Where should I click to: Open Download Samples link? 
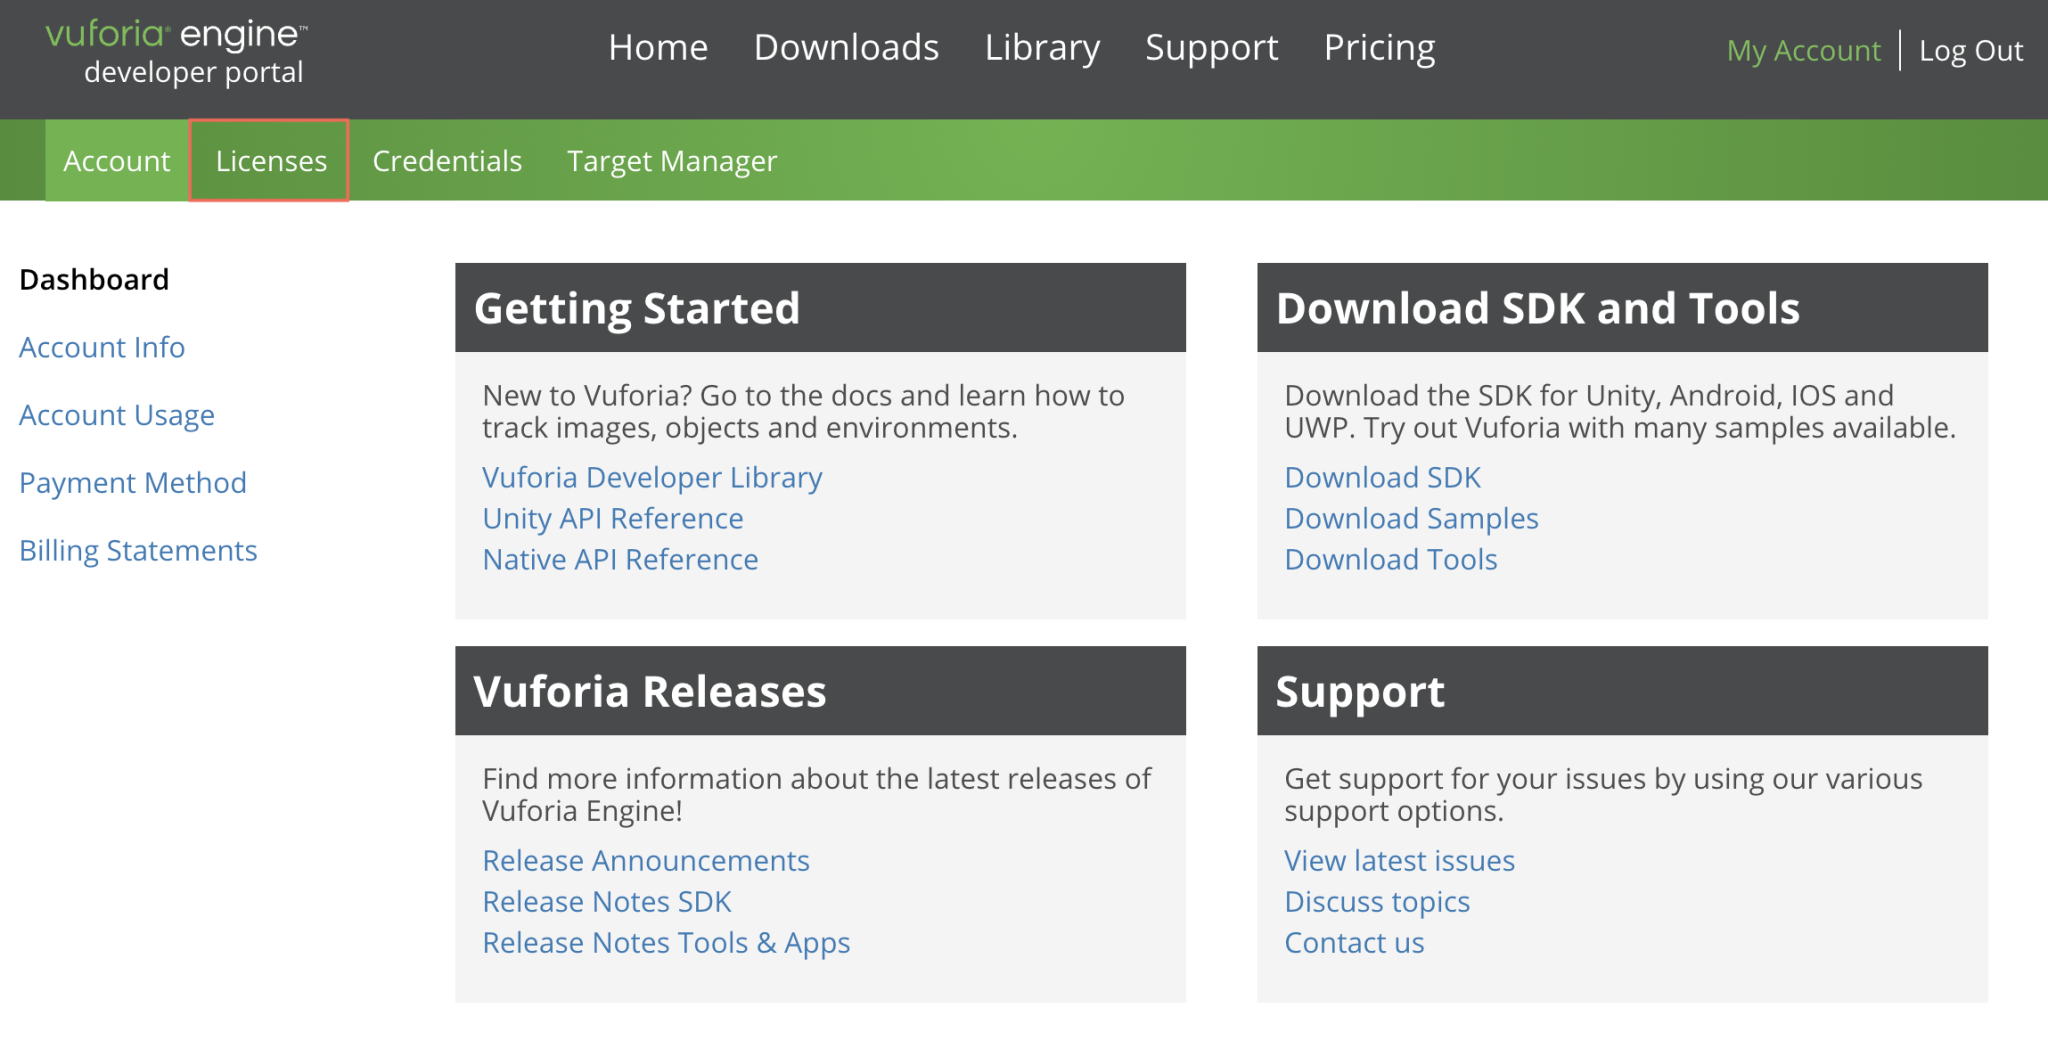pos(1411,519)
